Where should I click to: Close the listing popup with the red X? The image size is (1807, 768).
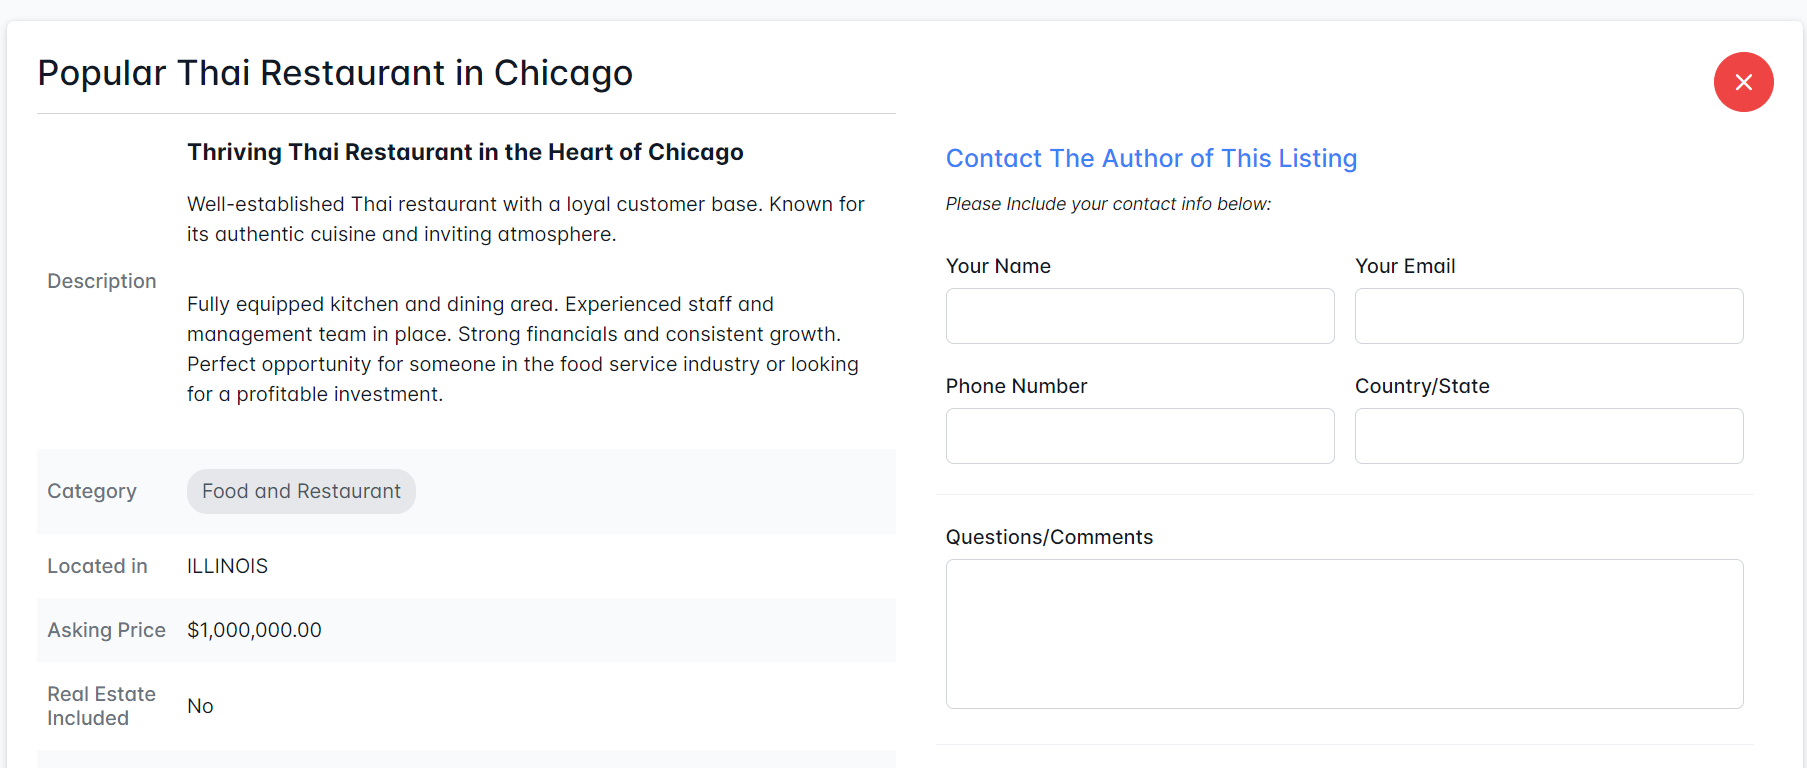point(1743,82)
